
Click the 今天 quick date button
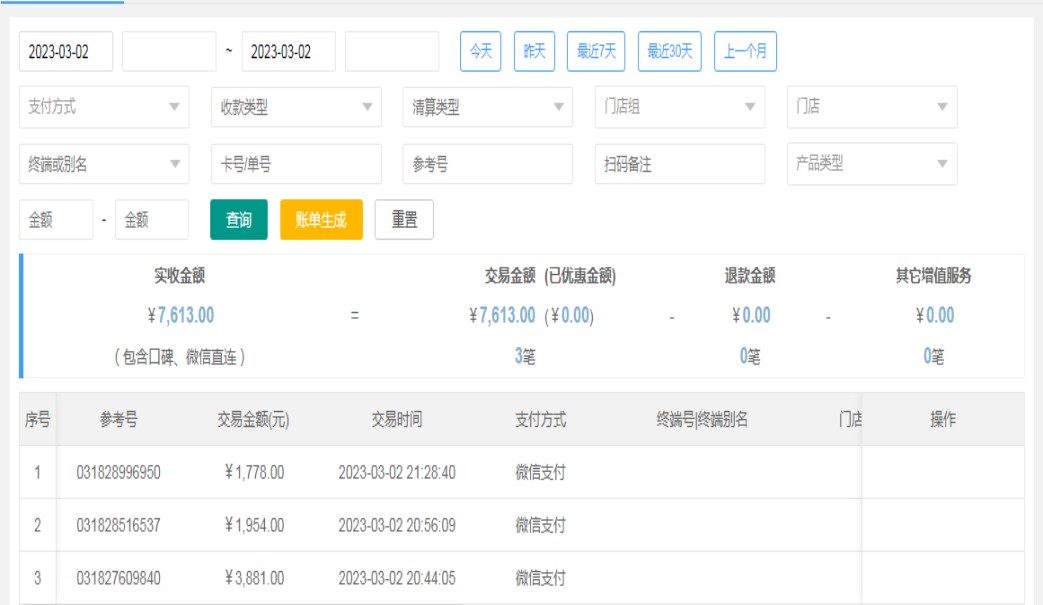pyautogui.click(x=480, y=52)
